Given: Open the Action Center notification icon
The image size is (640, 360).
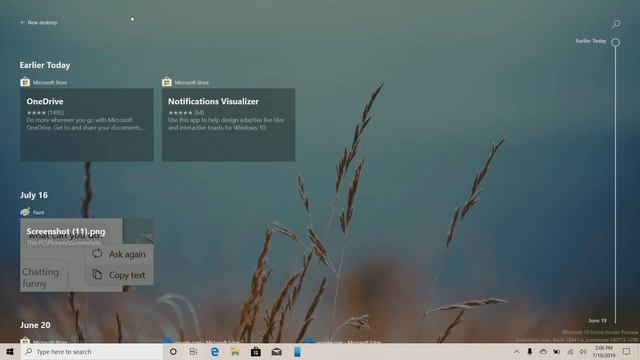Looking at the screenshot, I should (x=627, y=351).
